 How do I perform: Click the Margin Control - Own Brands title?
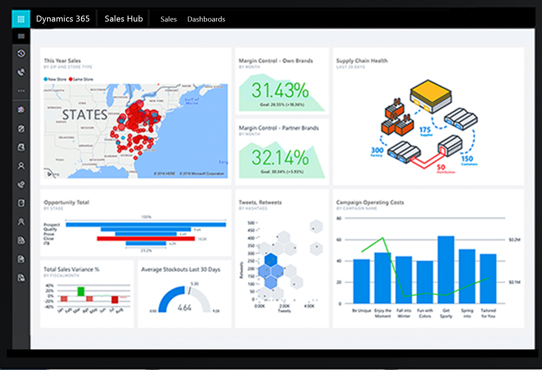click(275, 61)
